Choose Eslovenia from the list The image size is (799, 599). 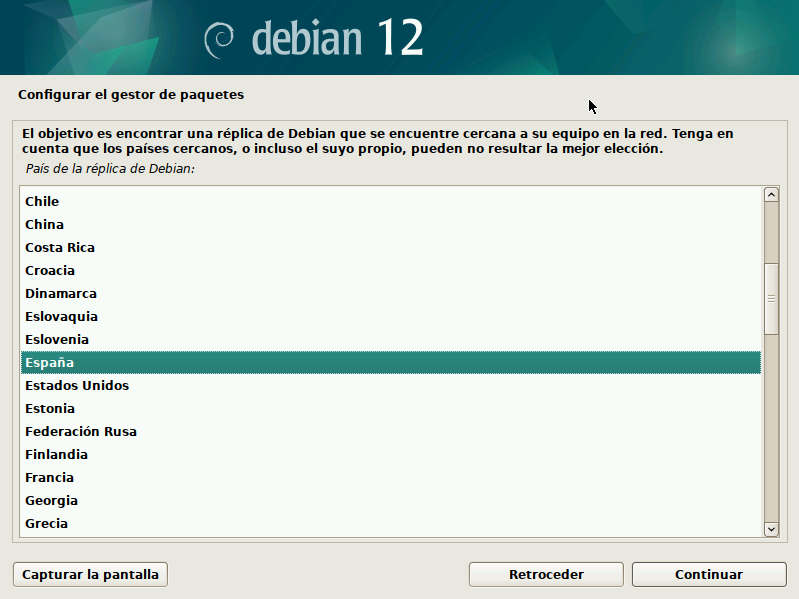57,339
